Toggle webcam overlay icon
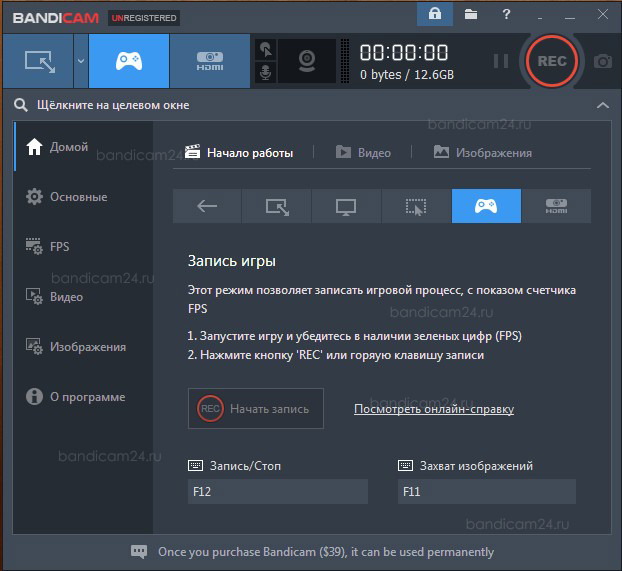This screenshot has width=622, height=571. click(x=307, y=61)
